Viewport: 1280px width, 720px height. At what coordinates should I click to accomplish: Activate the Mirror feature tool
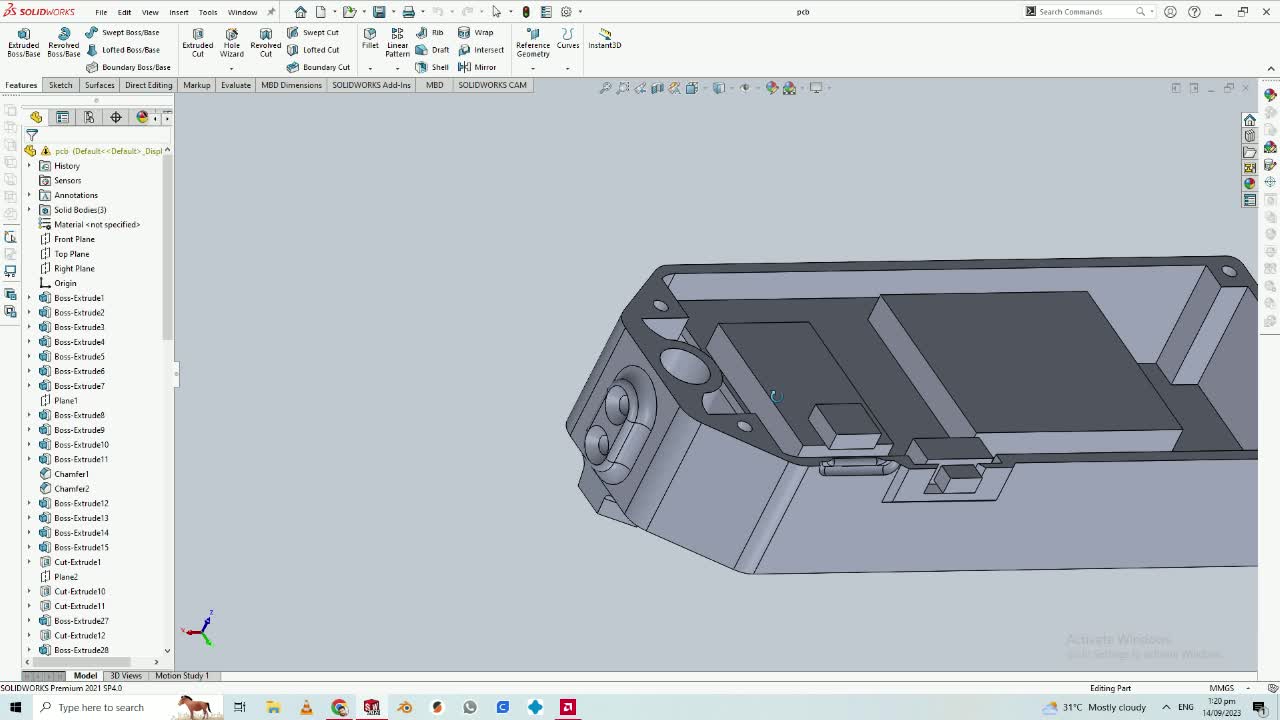(x=477, y=67)
